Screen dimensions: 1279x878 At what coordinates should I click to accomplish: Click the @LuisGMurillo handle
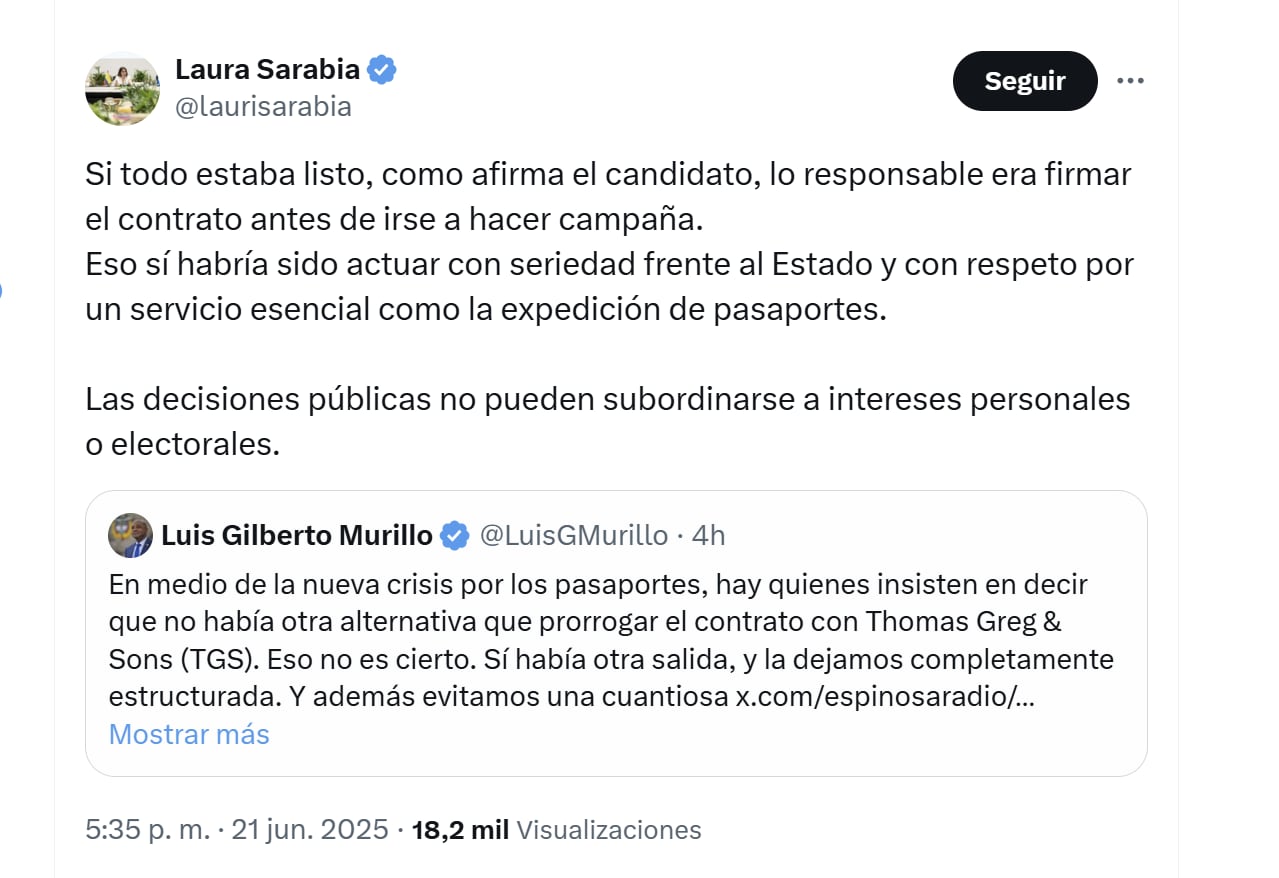(572, 535)
